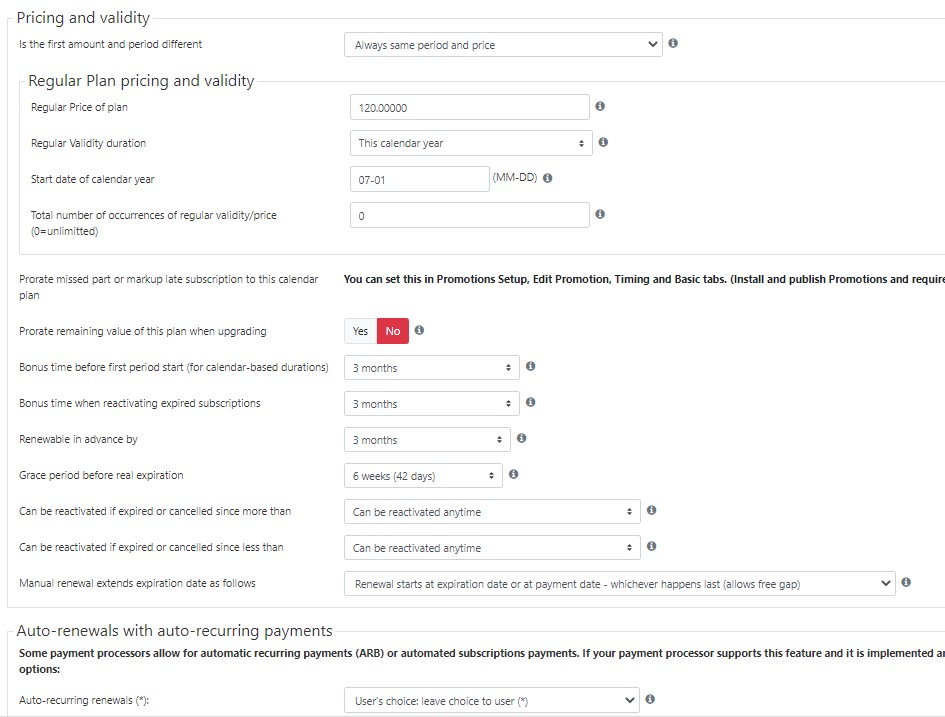Select No for prorate remaining value

393,331
